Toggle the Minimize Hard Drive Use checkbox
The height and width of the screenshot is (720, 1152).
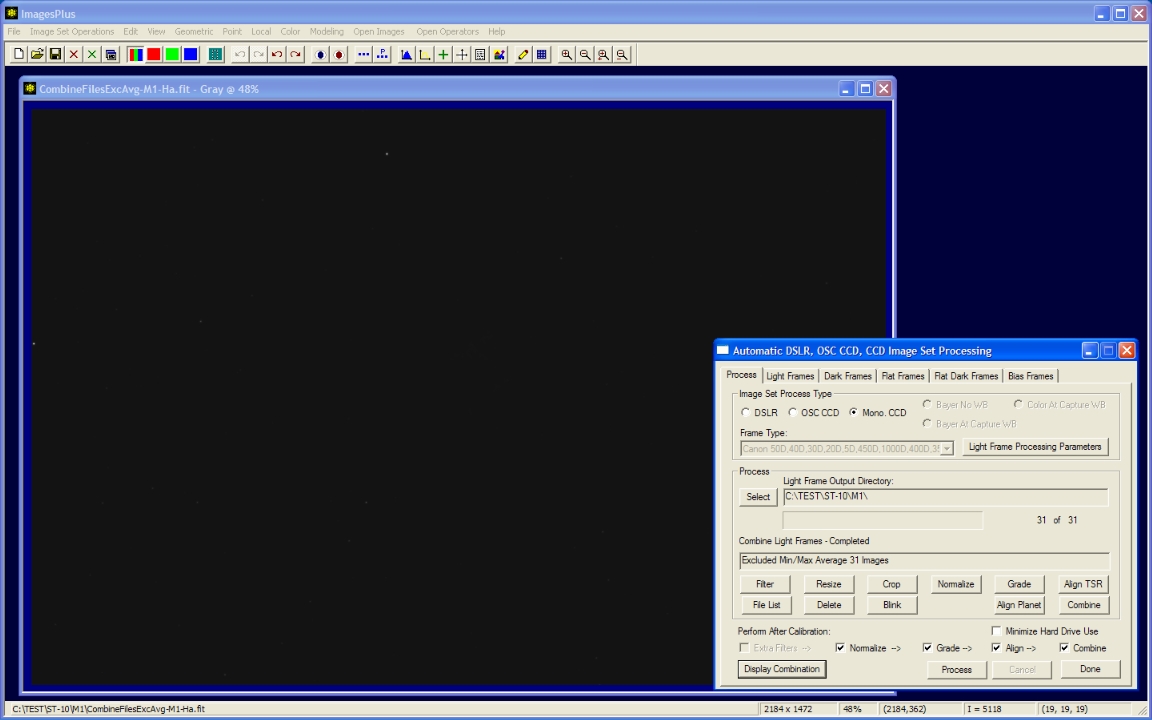click(x=996, y=631)
